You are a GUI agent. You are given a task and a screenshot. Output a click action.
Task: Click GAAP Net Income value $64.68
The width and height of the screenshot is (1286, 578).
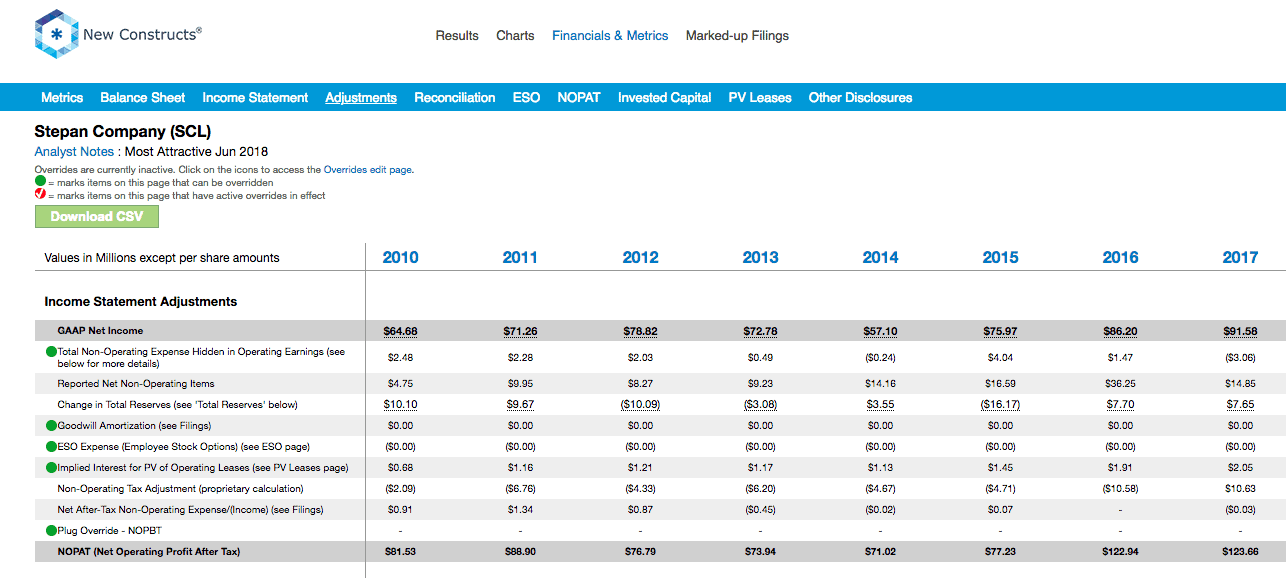(x=400, y=331)
